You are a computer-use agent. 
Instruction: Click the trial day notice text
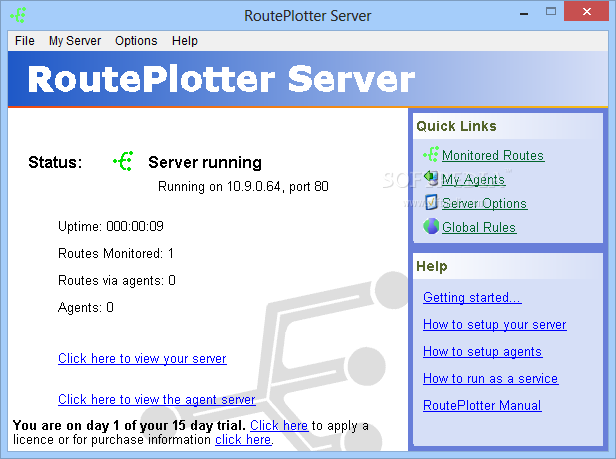[129, 426]
